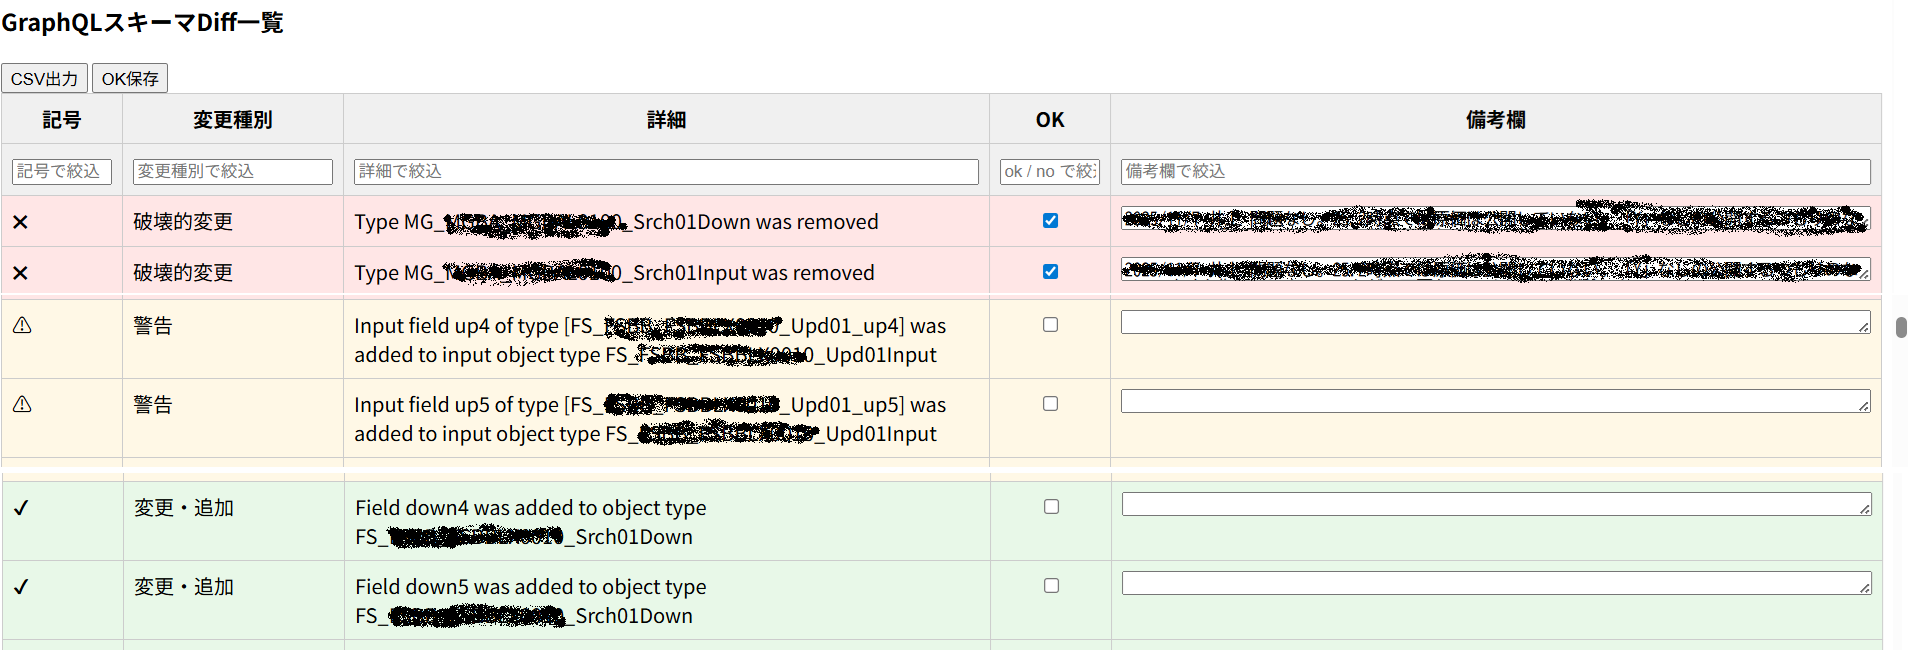Focus the 記号で絞込 filter field

62,171
